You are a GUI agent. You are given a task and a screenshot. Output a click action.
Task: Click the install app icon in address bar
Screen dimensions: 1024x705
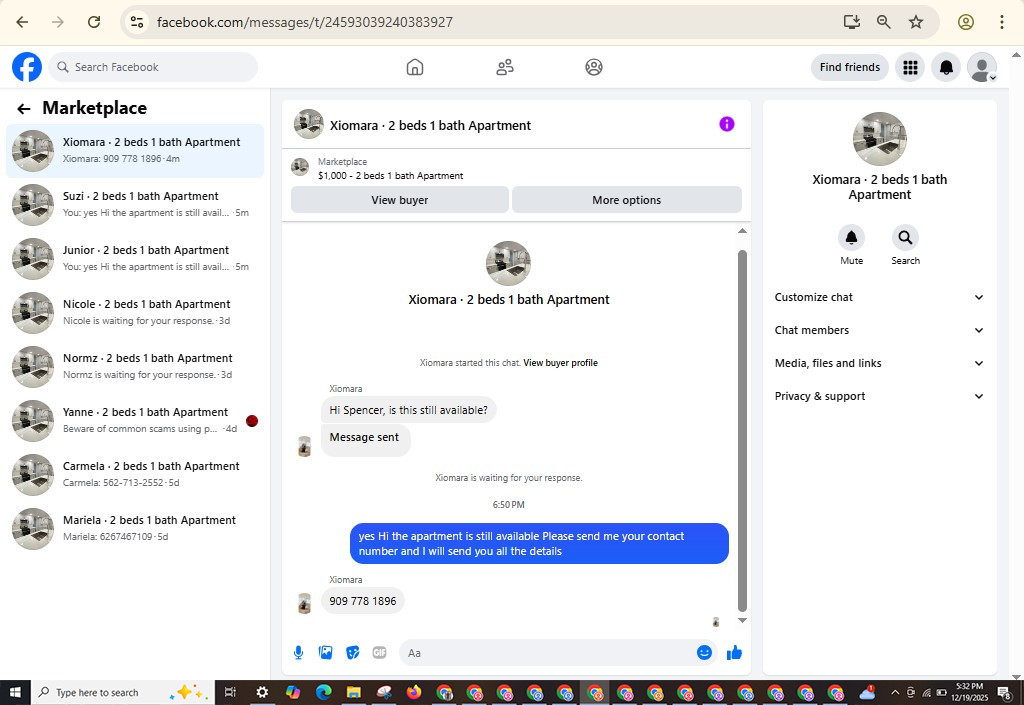pos(852,22)
